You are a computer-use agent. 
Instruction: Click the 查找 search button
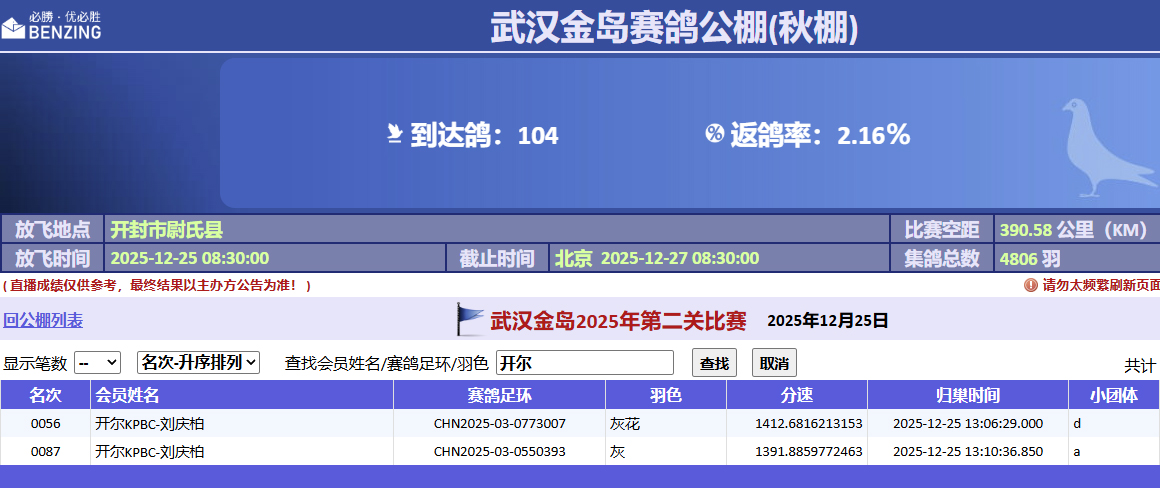(x=714, y=363)
